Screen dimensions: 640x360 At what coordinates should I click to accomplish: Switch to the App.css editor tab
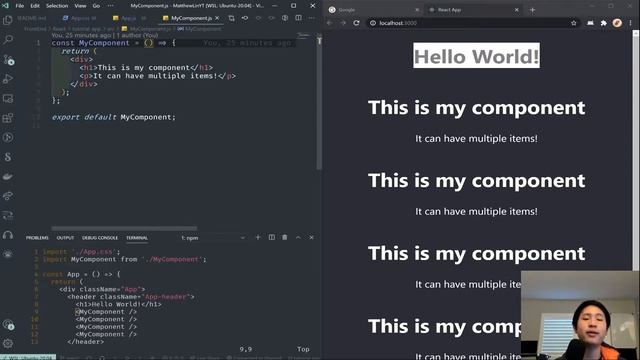click(80, 18)
